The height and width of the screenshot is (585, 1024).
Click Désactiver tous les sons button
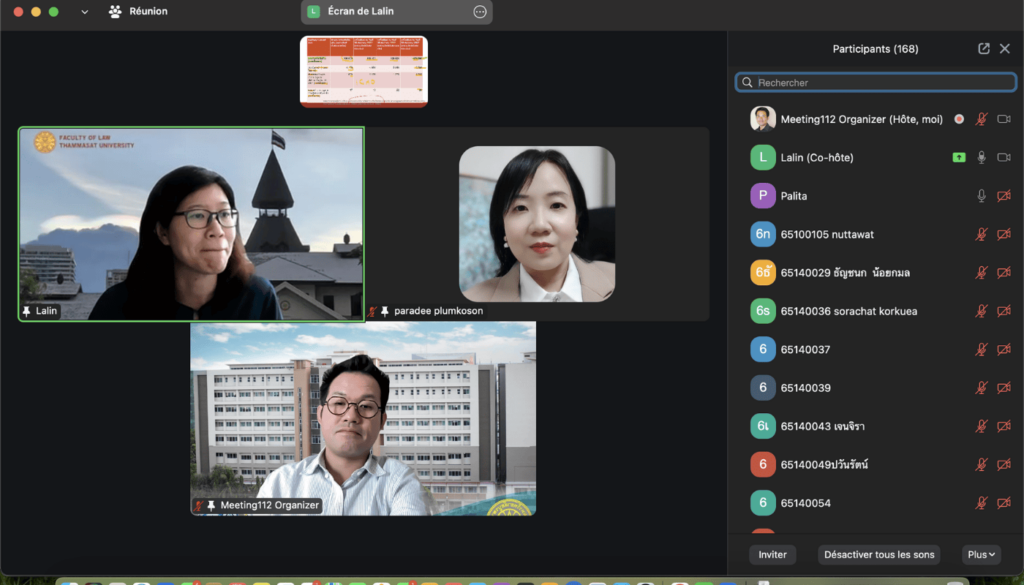[x=878, y=554]
